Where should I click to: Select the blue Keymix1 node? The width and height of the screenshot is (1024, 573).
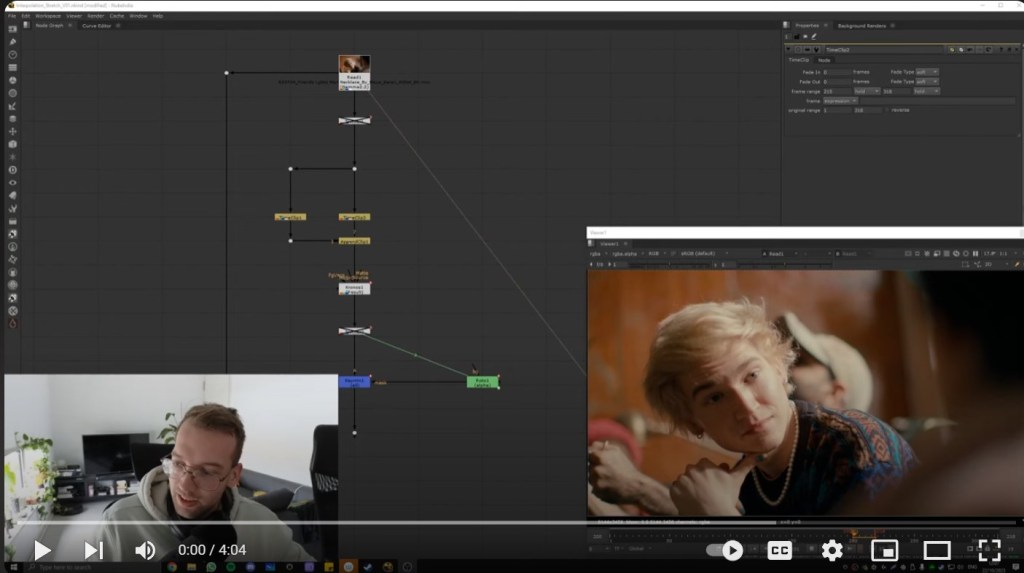pyautogui.click(x=355, y=382)
